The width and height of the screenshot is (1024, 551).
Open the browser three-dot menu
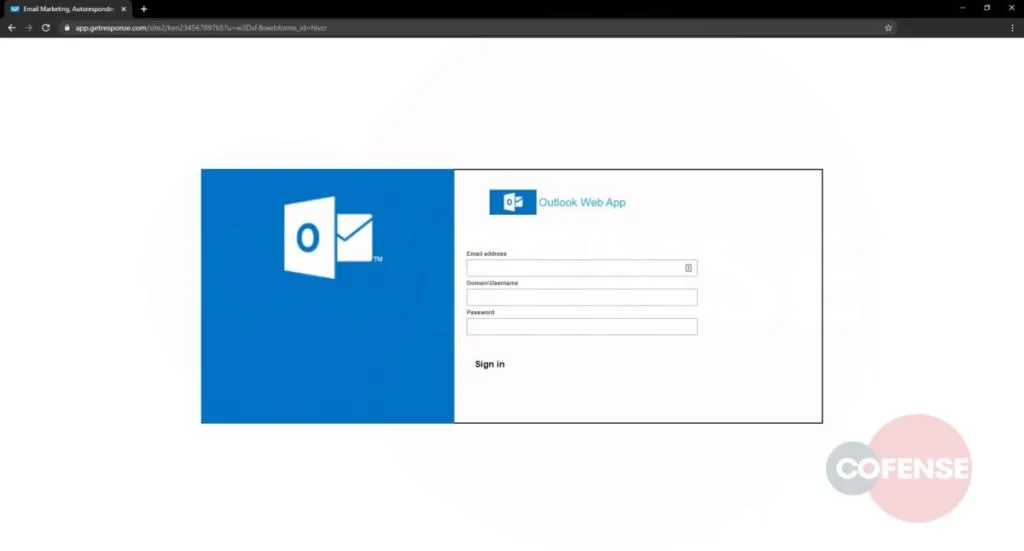tap(1012, 28)
